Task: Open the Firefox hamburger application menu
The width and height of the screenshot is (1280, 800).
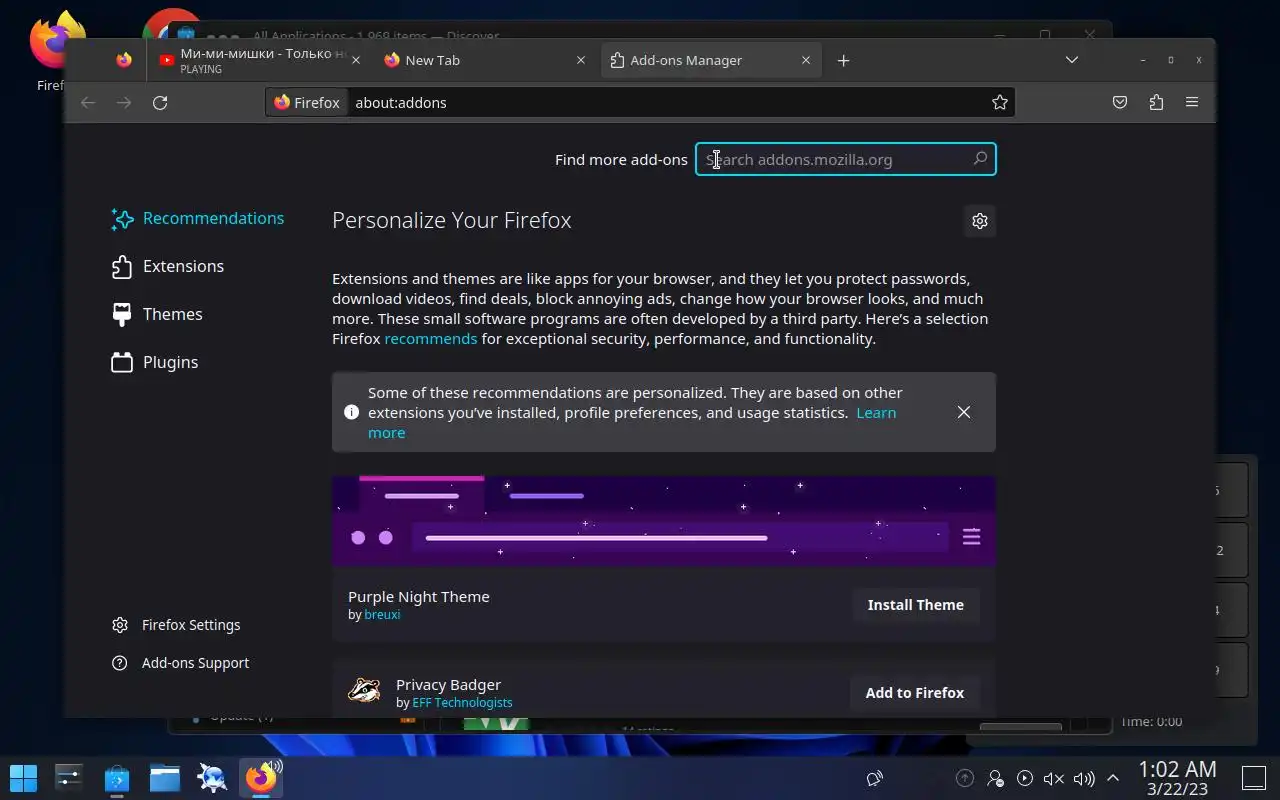Action: (x=1192, y=102)
